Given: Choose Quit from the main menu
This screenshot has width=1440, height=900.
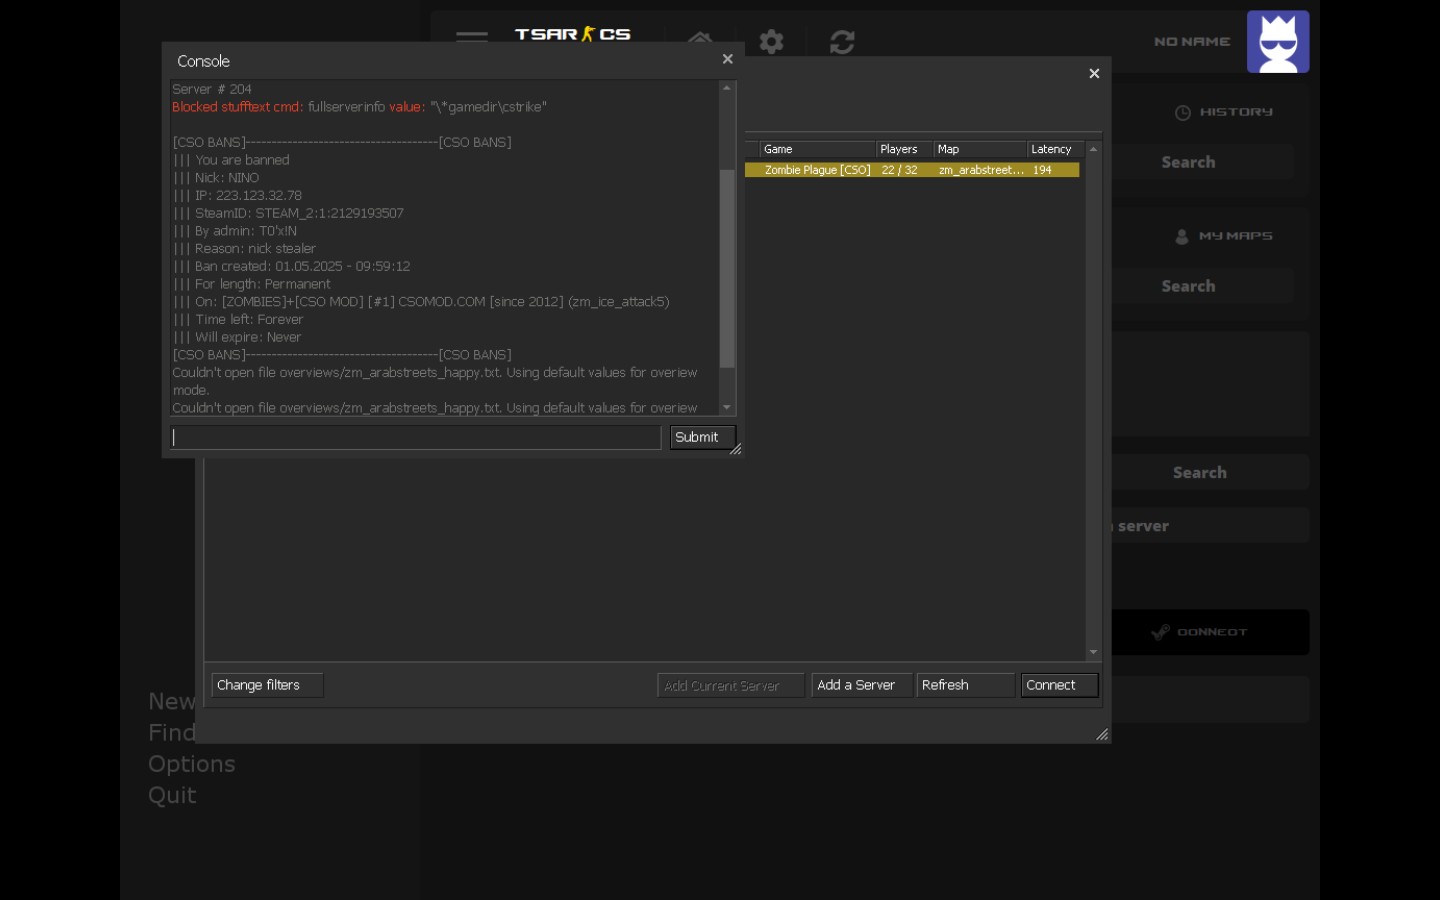Looking at the screenshot, I should point(172,796).
